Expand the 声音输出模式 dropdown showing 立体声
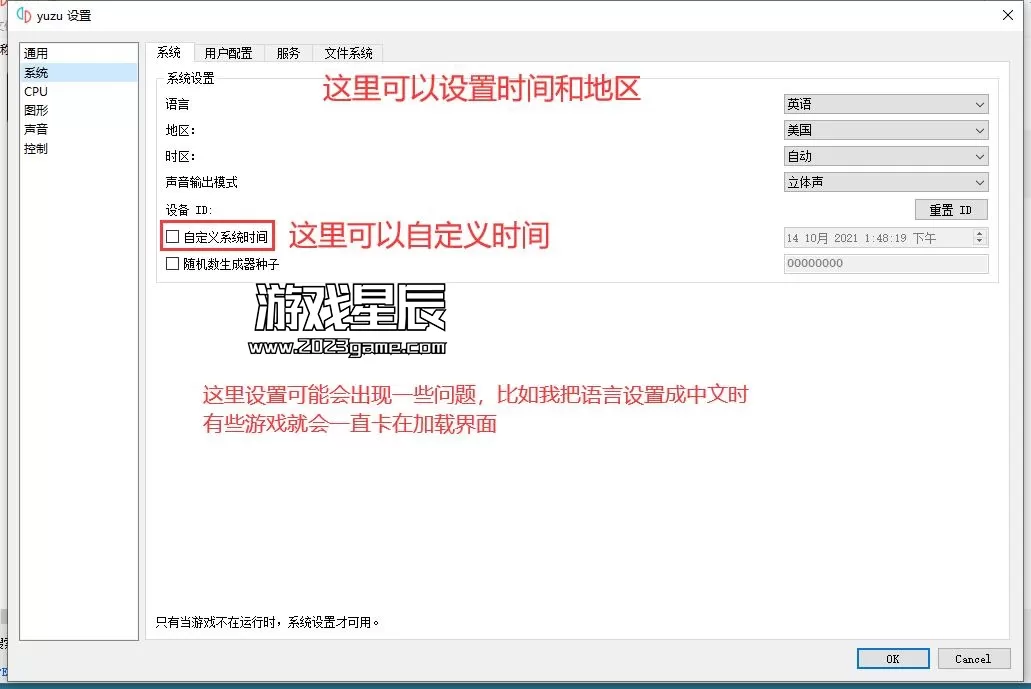1031x689 pixels. [885, 182]
